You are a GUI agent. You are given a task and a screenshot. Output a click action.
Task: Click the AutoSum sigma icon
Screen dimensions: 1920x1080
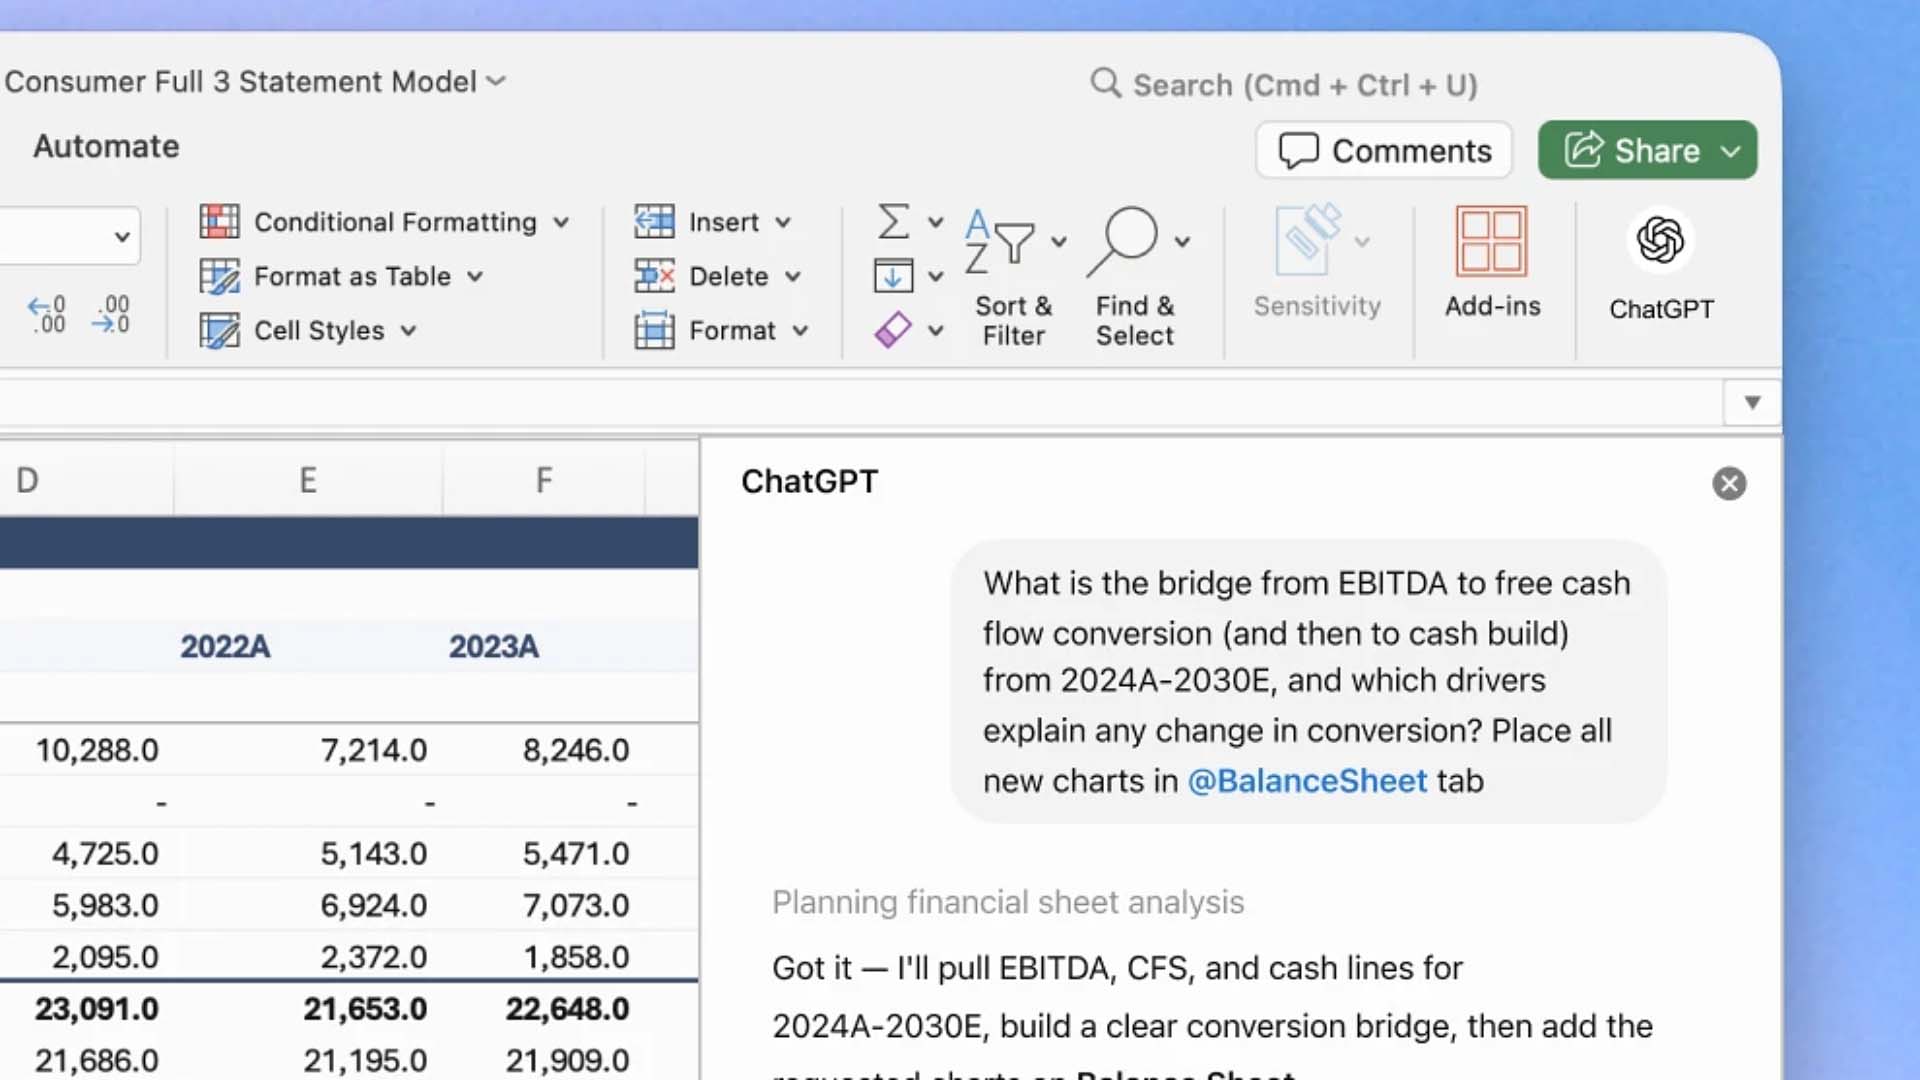coord(893,222)
